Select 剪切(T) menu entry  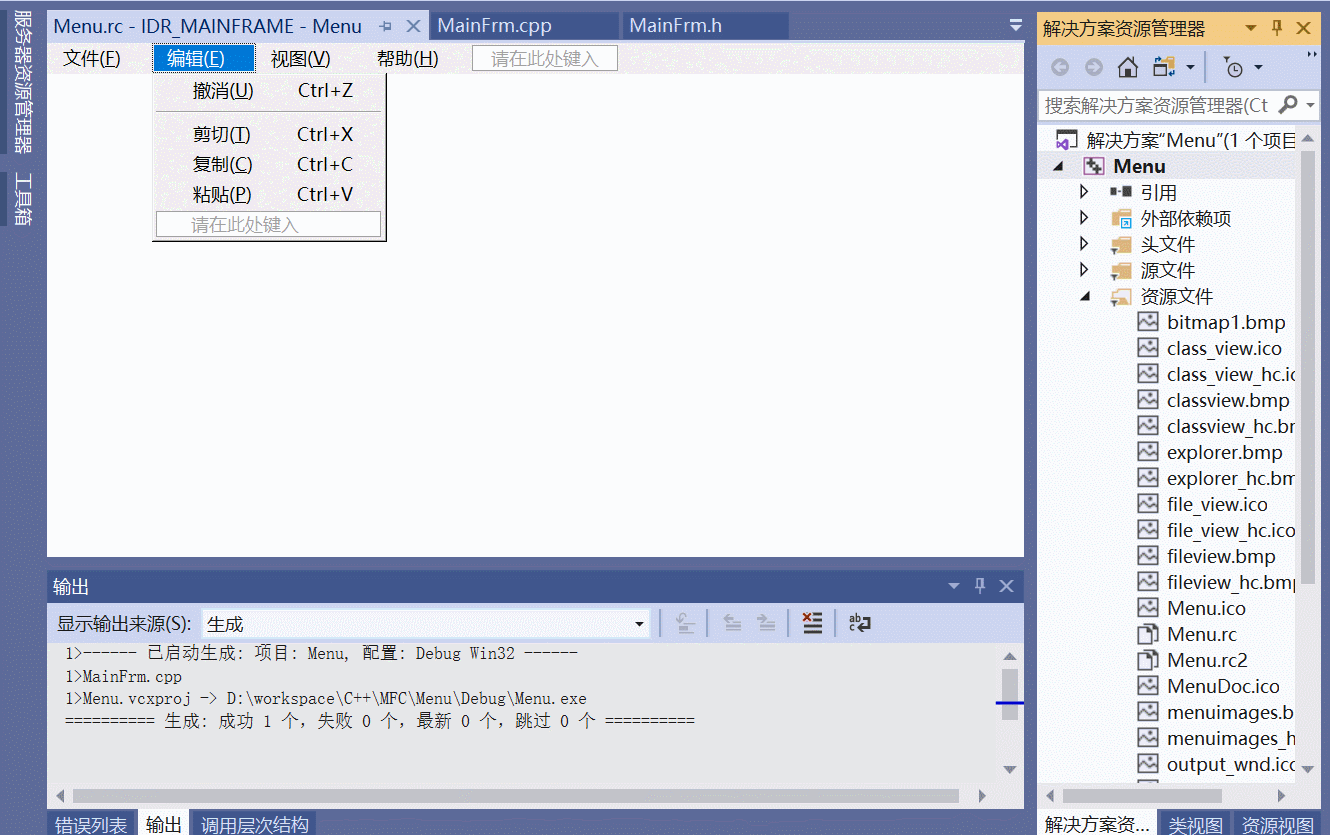269,134
